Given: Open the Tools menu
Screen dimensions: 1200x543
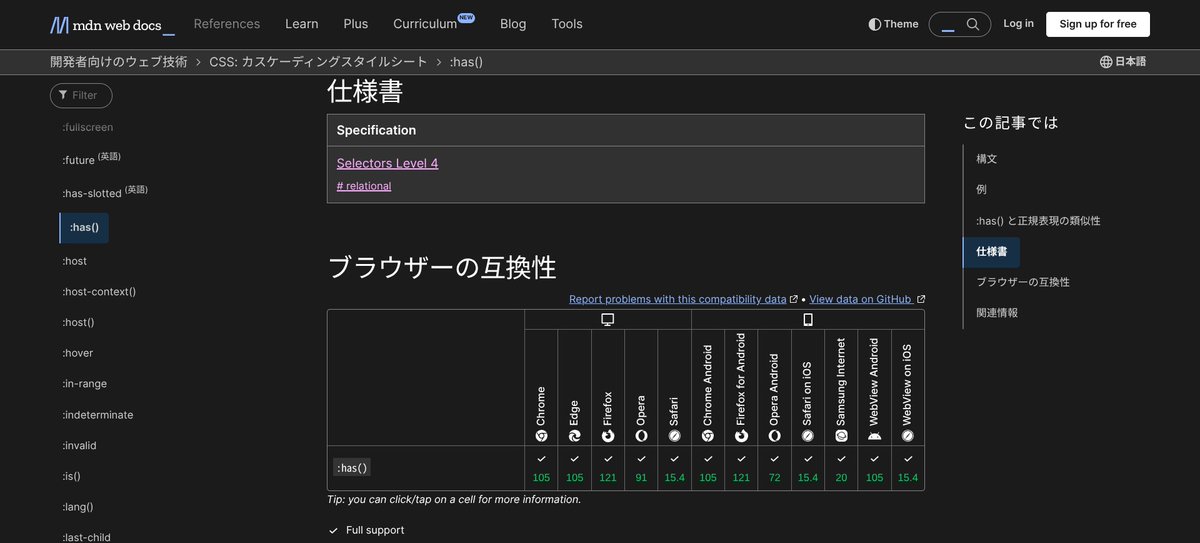Looking at the screenshot, I should click(x=567, y=24).
